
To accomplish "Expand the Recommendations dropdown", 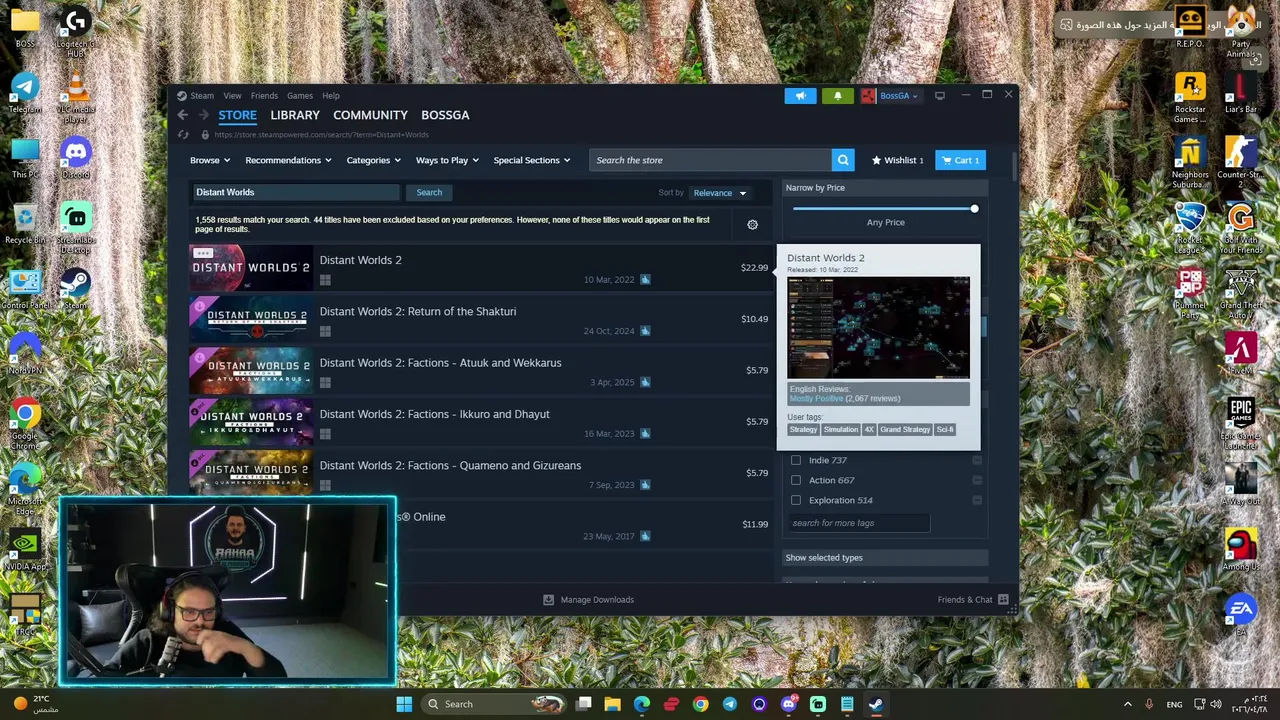I will click(288, 160).
